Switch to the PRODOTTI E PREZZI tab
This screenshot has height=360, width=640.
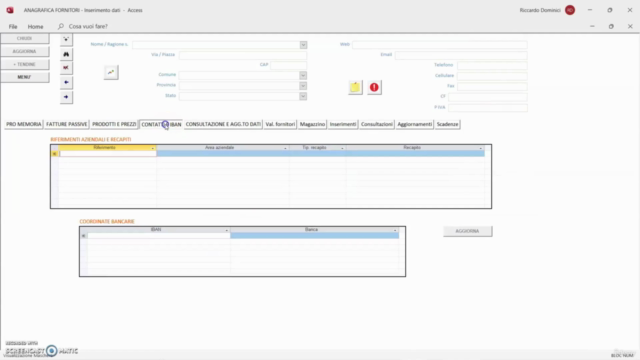pos(114,124)
